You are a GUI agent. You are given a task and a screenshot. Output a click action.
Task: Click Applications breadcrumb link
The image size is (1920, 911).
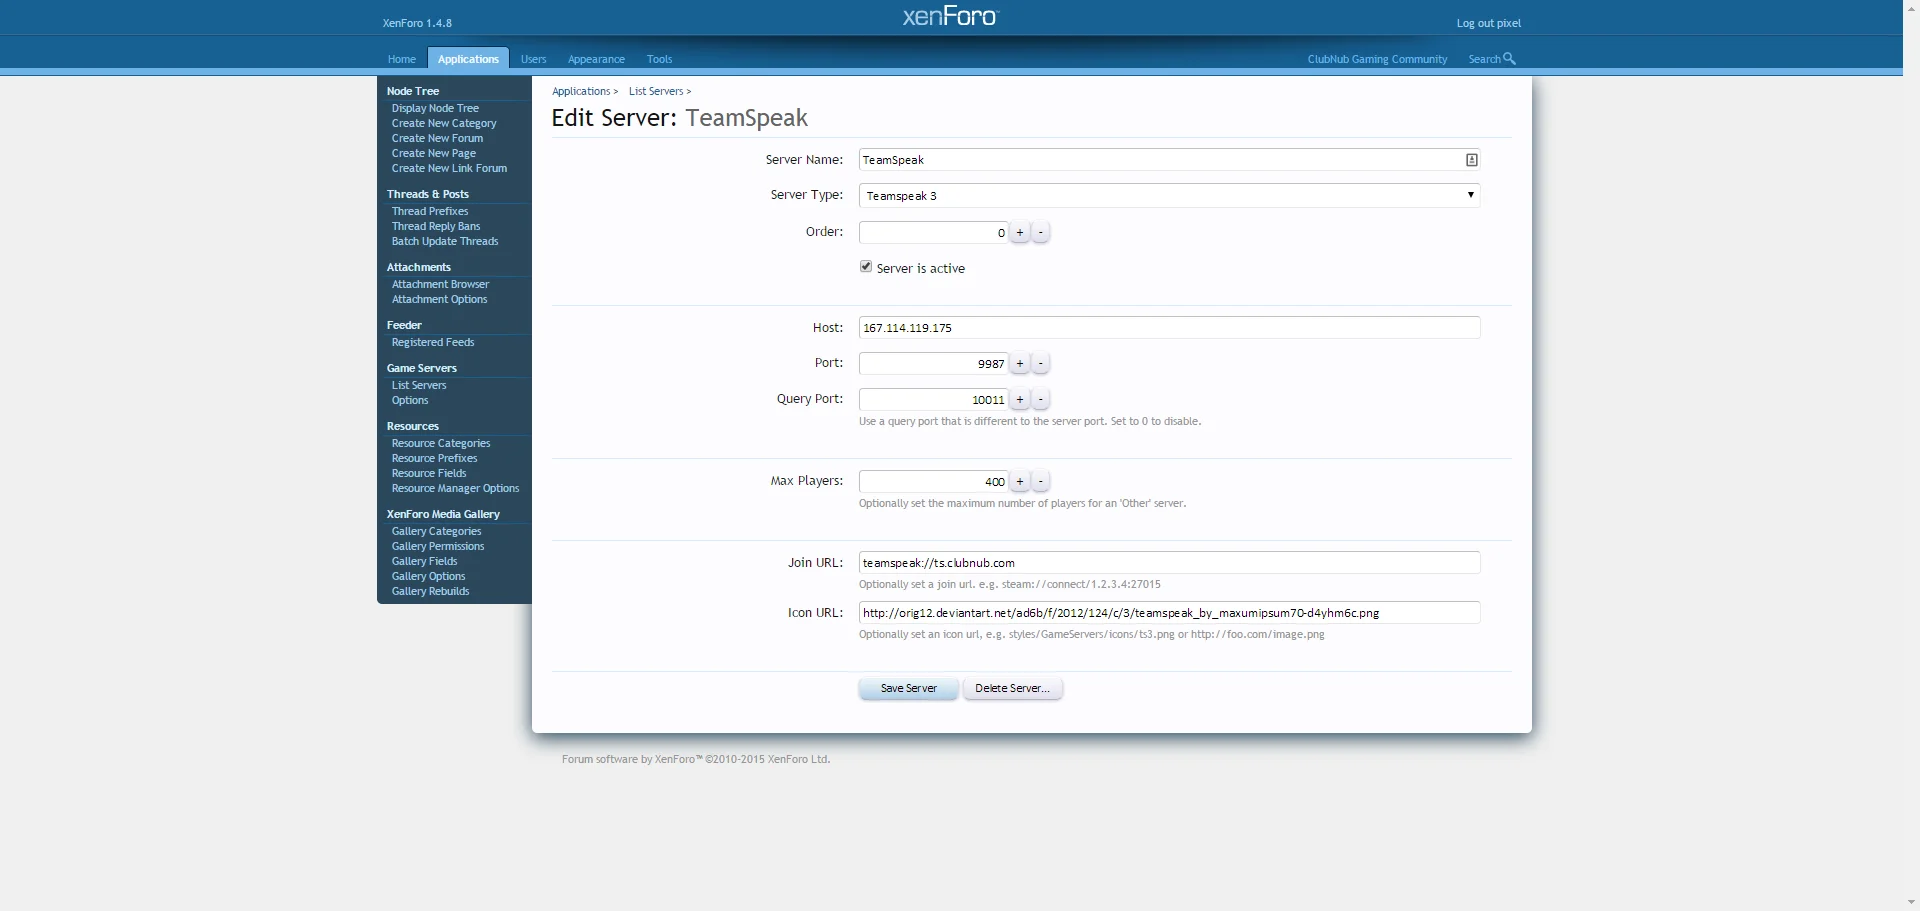581,91
